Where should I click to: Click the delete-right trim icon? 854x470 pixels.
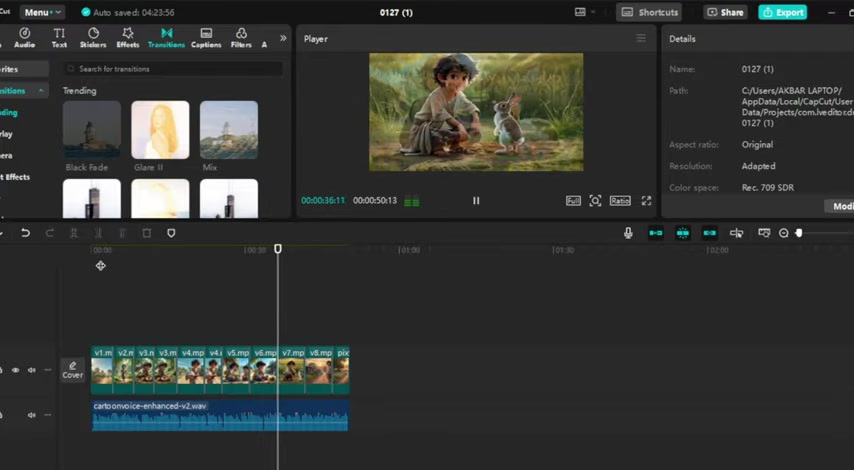(123, 233)
